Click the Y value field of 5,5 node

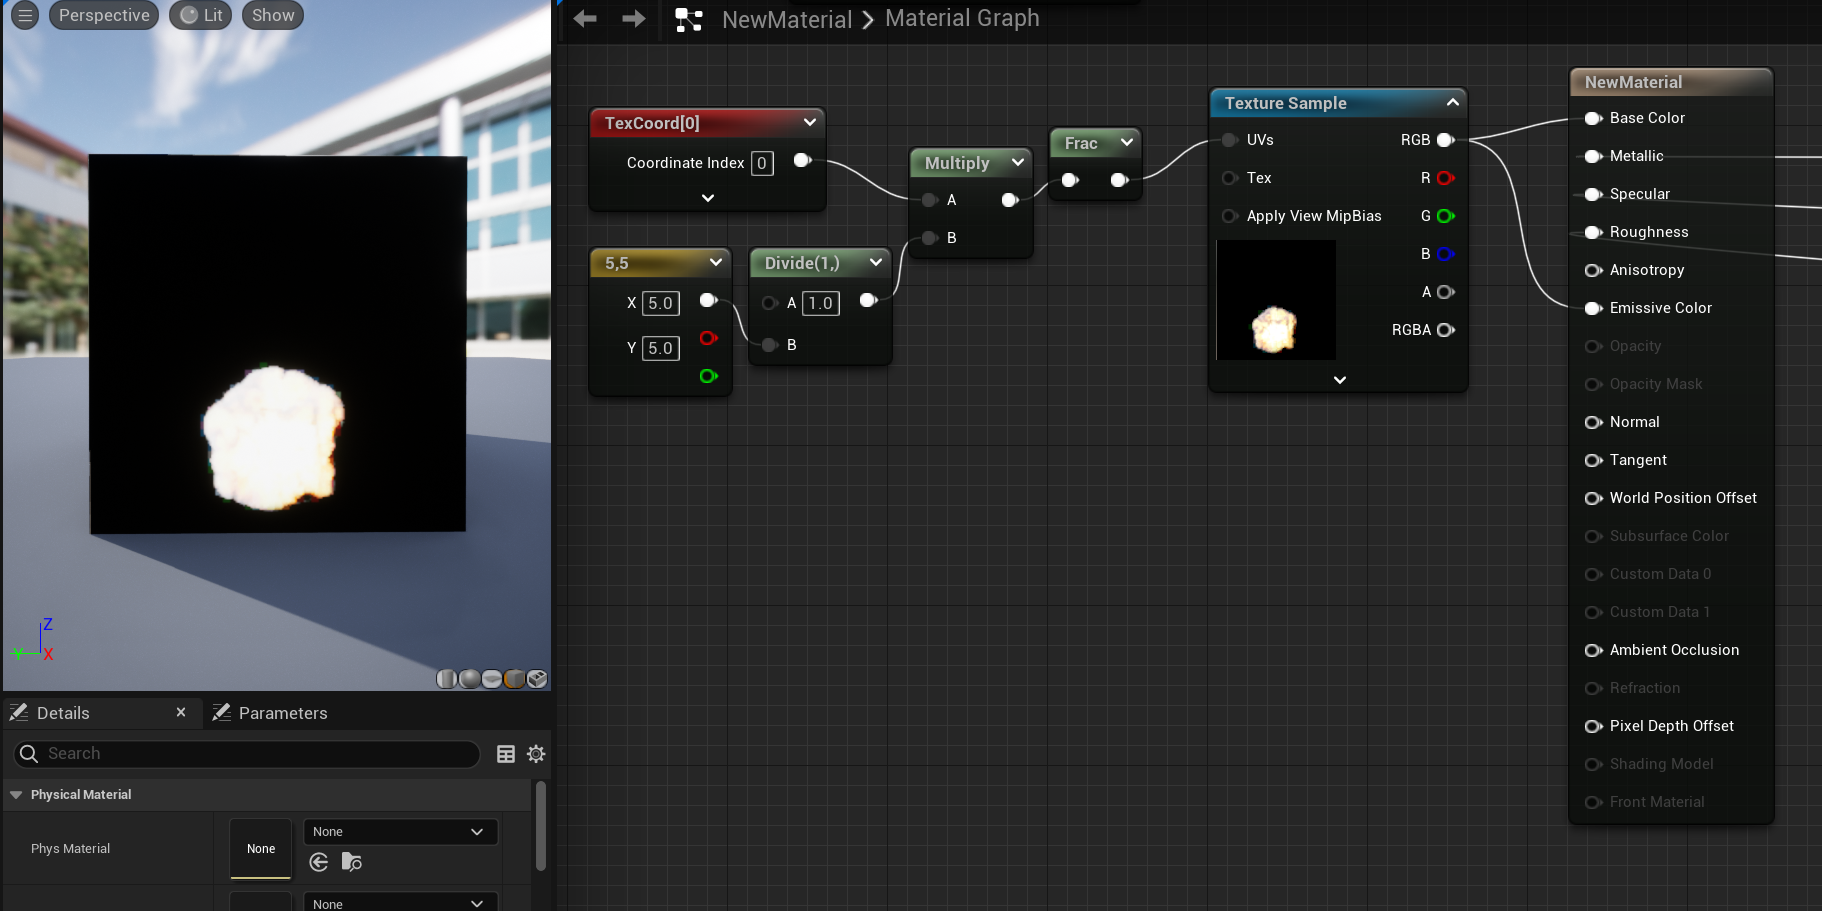tap(660, 348)
